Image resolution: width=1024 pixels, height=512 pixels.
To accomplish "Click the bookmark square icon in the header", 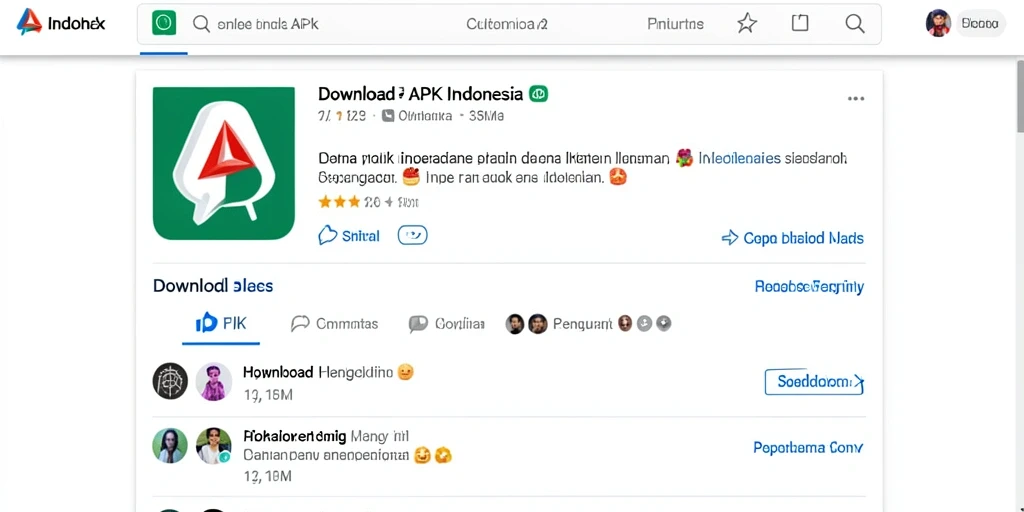I will (800, 24).
